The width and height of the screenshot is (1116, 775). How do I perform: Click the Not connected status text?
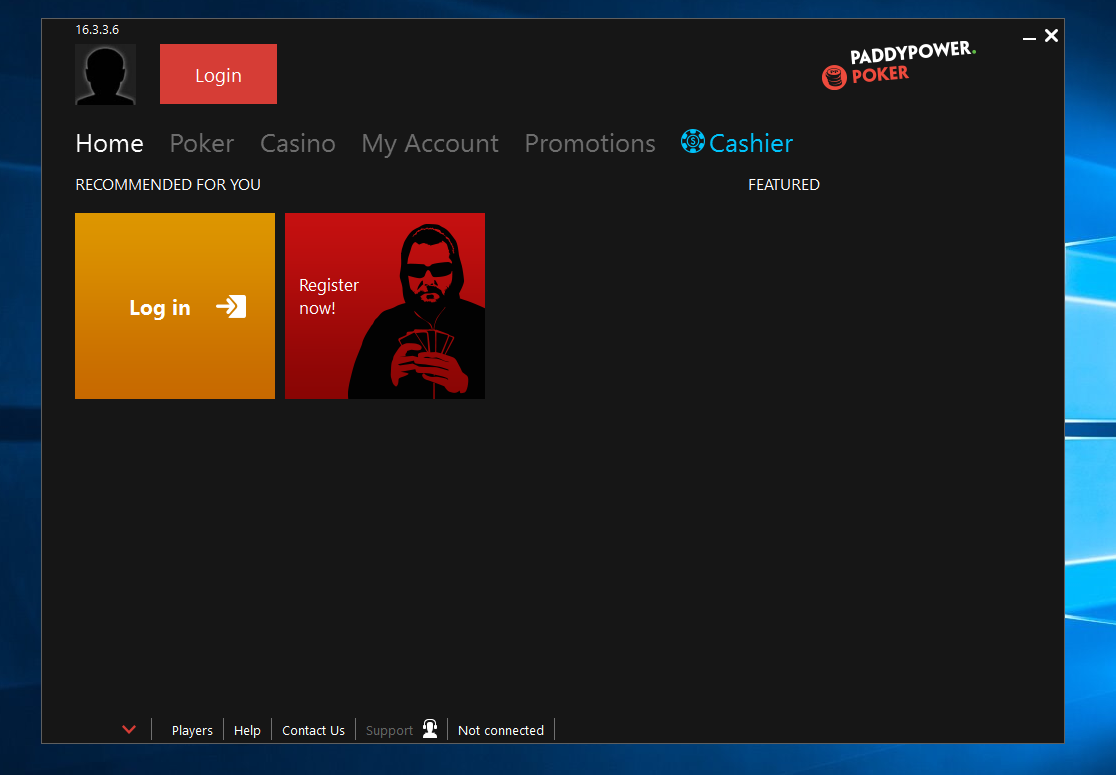[501, 730]
